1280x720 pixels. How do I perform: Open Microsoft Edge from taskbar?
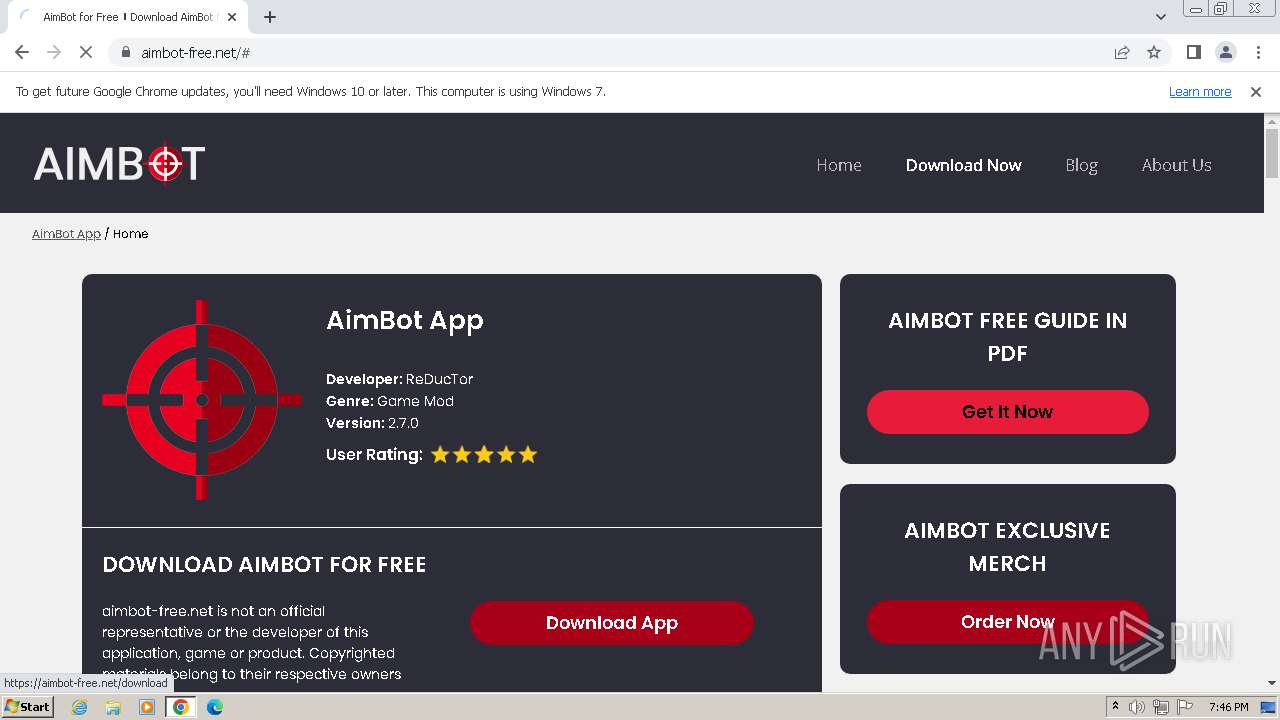tap(215, 707)
